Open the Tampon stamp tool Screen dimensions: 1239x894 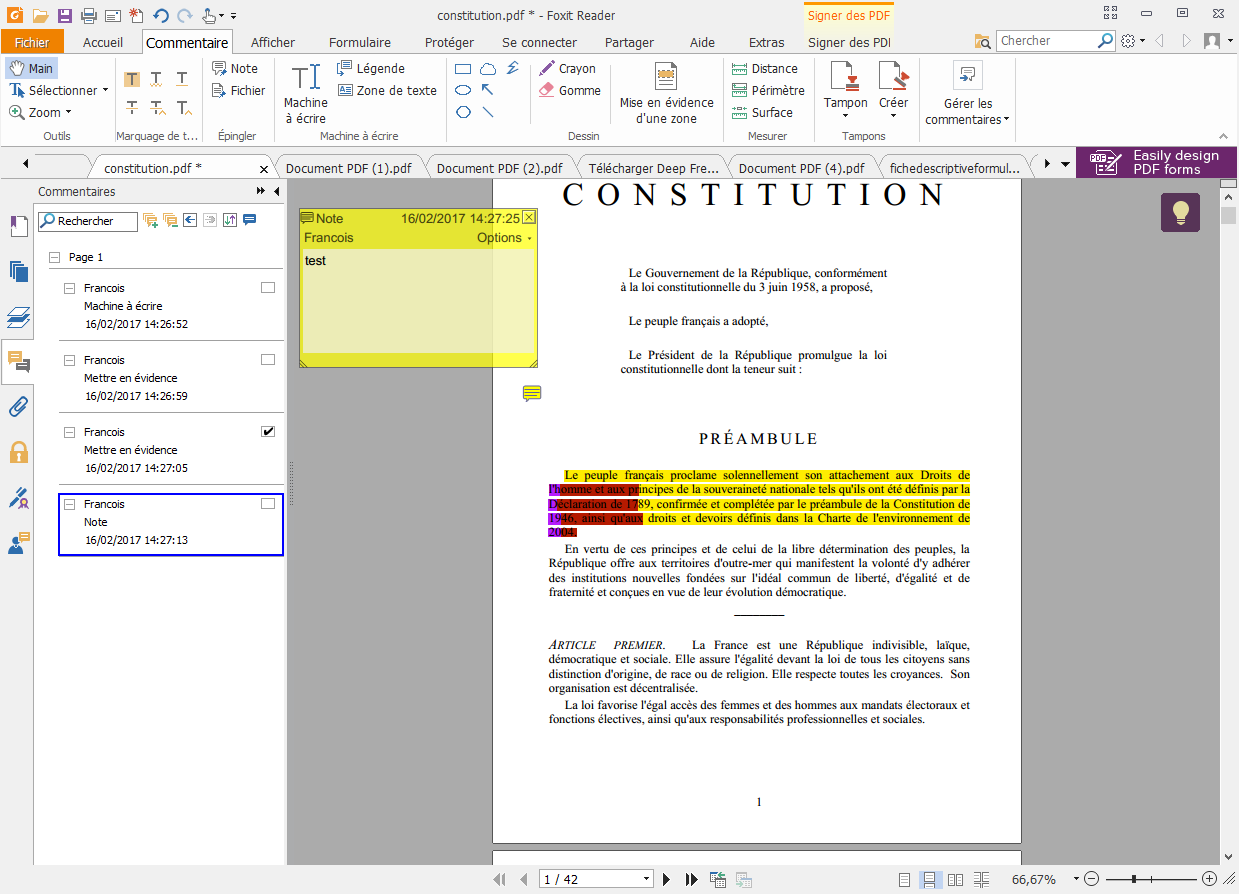[x=845, y=90]
